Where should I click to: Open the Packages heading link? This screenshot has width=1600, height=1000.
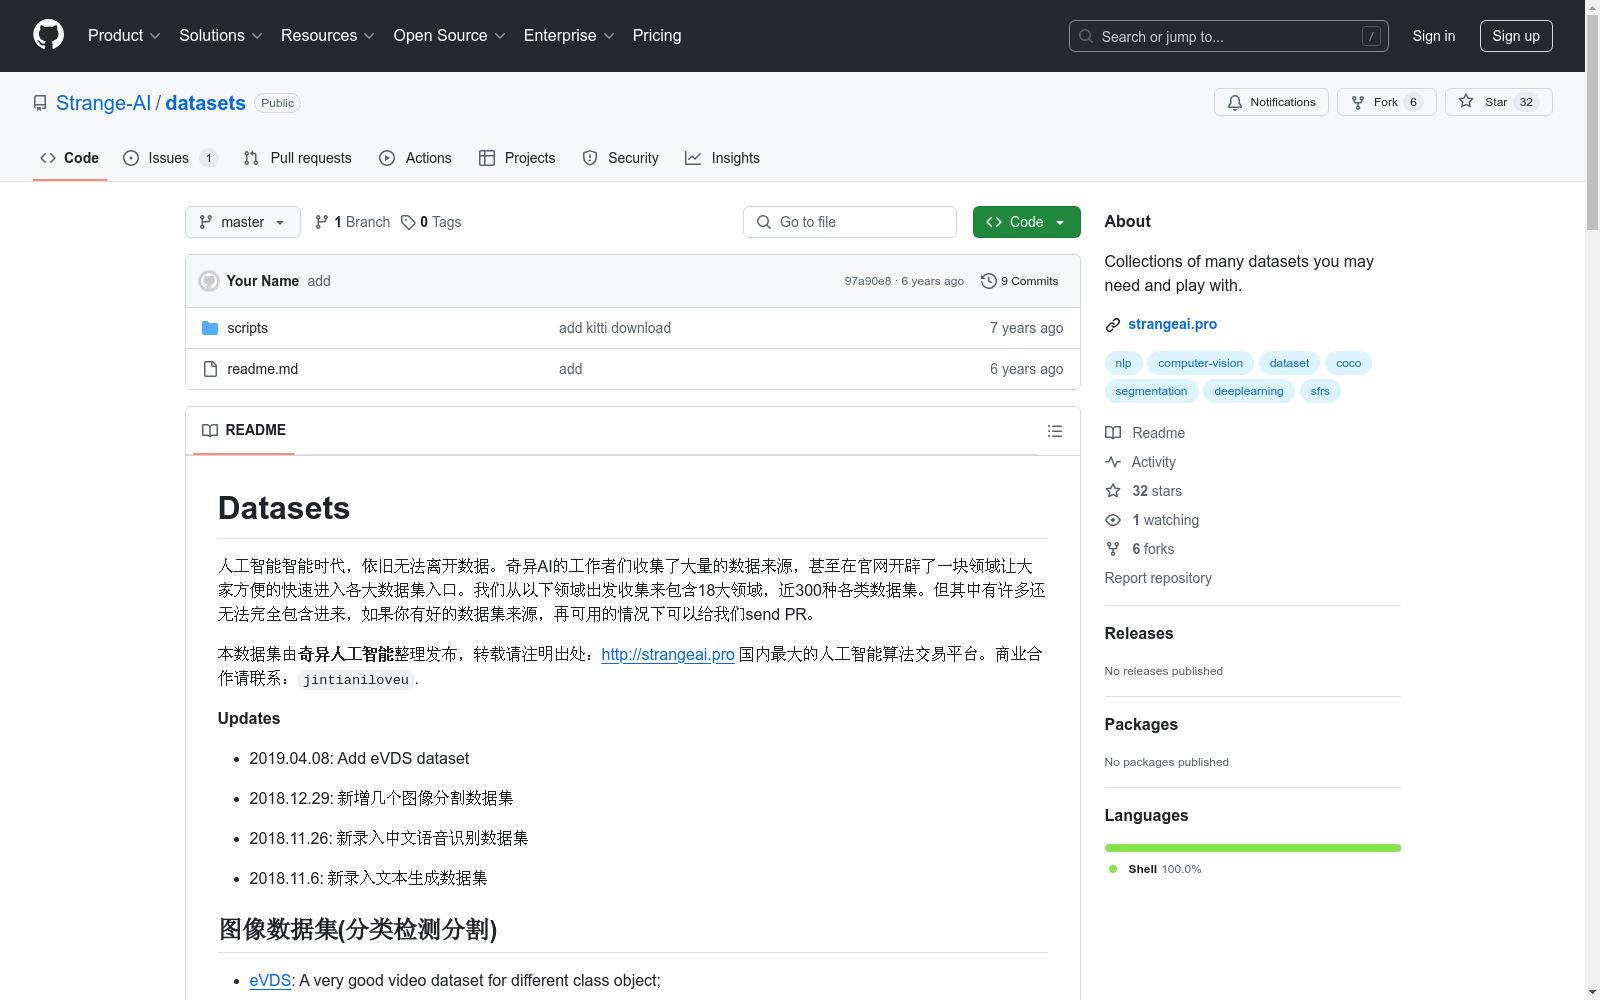(x=1141, y=724)
